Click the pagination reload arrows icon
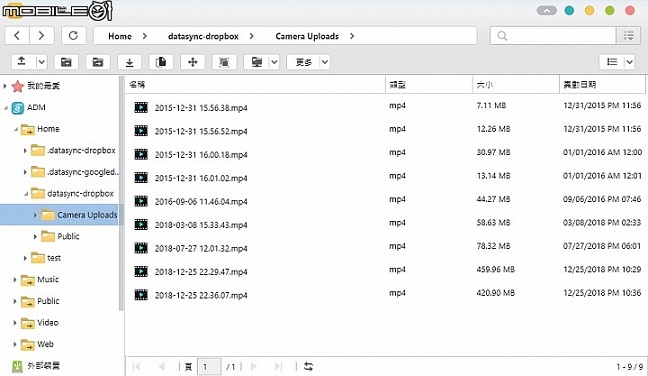The width and height of the screenshot is (648, 376). [308, 366]
